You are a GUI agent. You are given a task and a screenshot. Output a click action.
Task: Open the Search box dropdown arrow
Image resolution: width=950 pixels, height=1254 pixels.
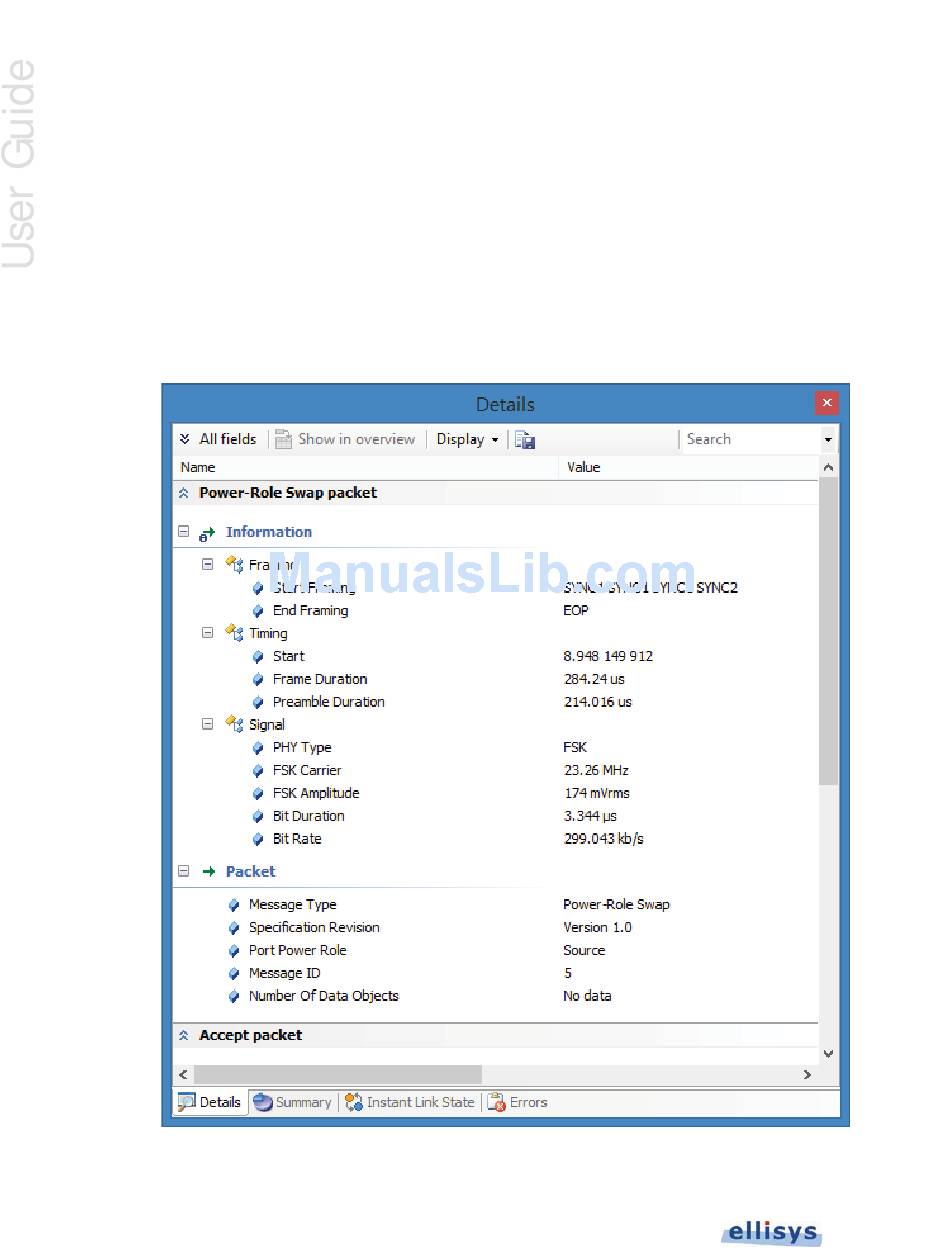tap(828, 440)
